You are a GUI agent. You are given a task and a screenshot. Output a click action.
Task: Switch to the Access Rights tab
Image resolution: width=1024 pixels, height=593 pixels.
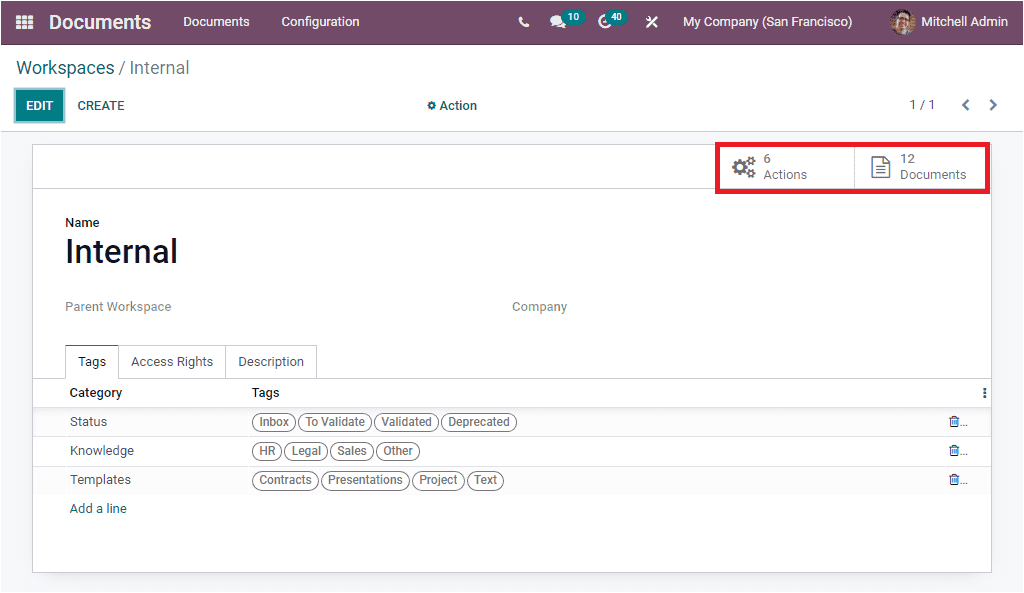tap(171, 361)
